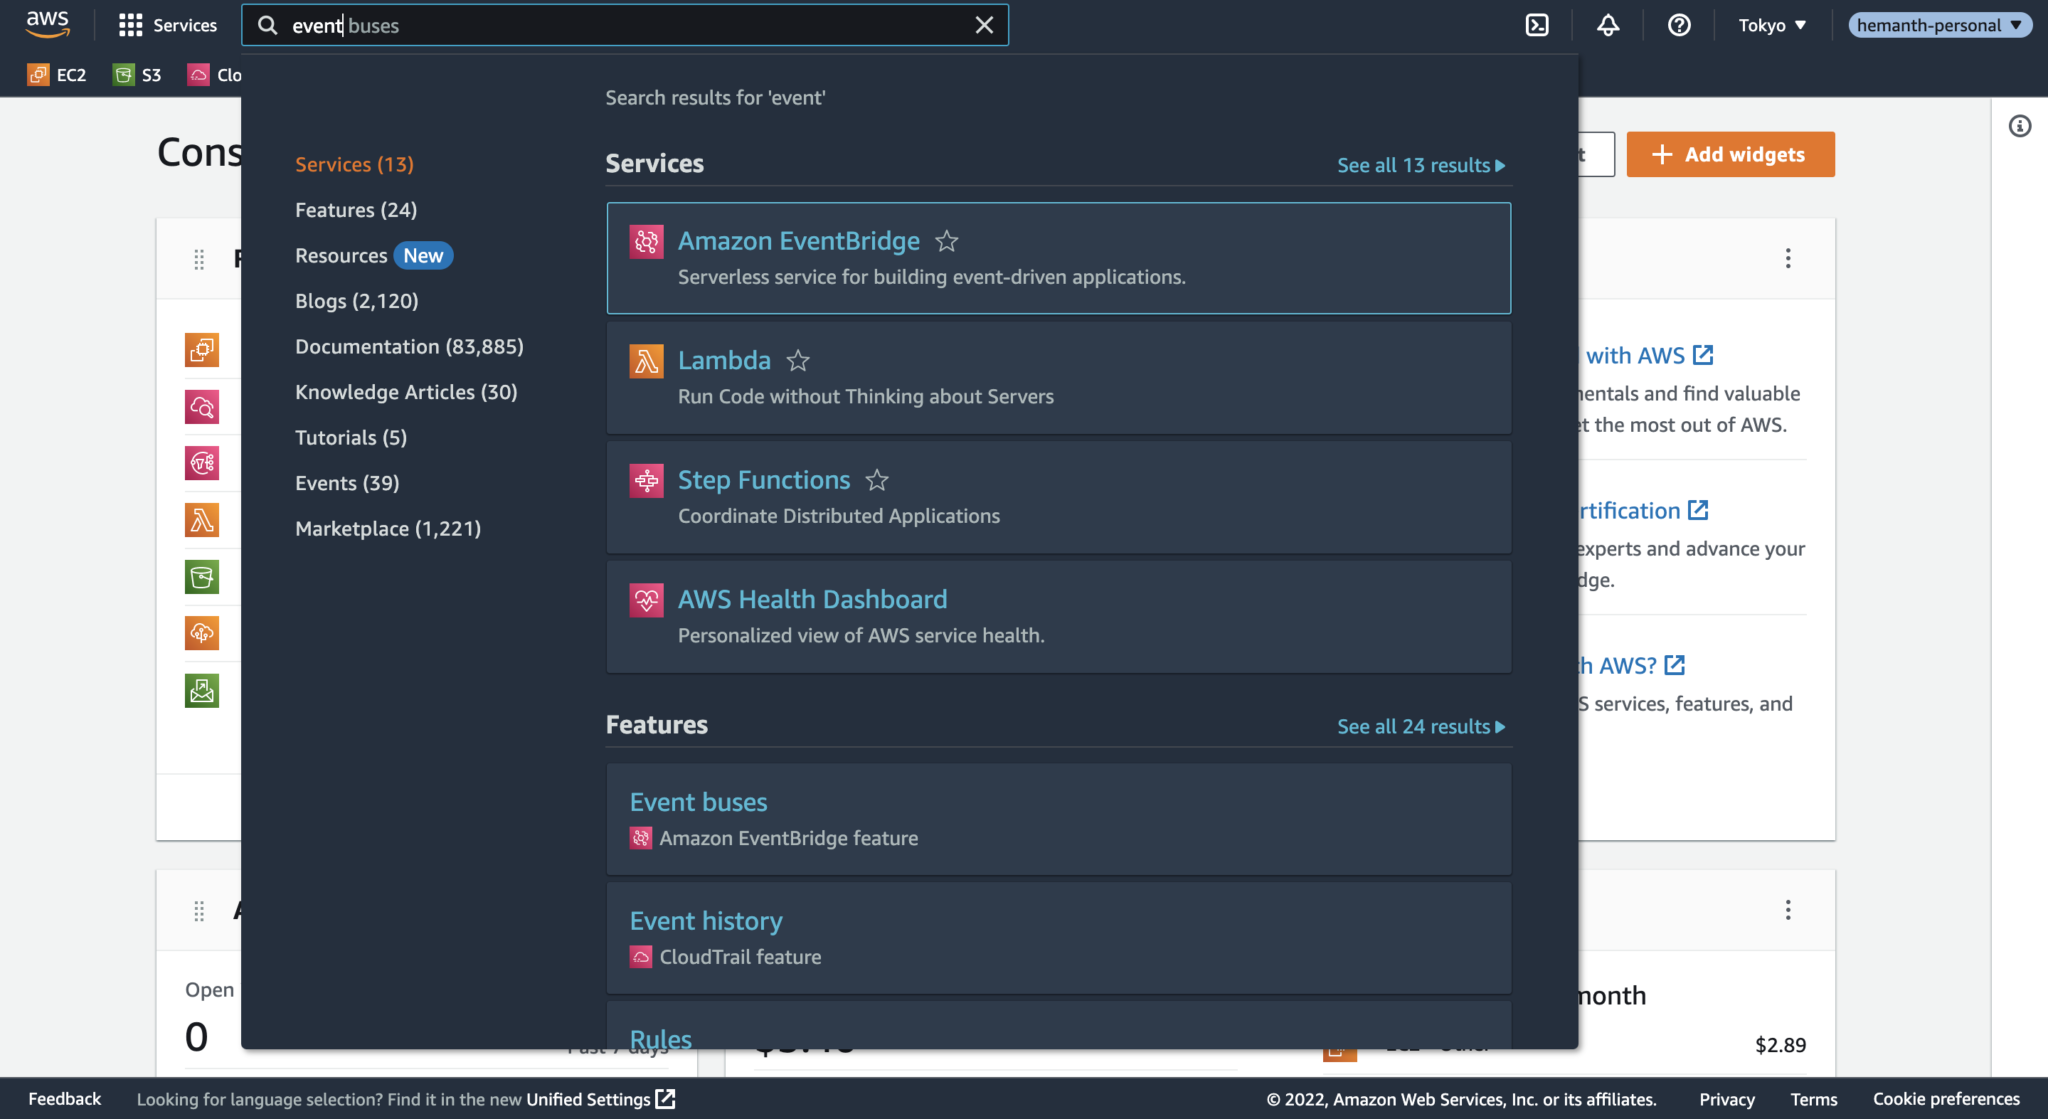Open the notifications bell
Image resolution: width=2048 pixels, height=1119 pixels.
click(1608, 24)
